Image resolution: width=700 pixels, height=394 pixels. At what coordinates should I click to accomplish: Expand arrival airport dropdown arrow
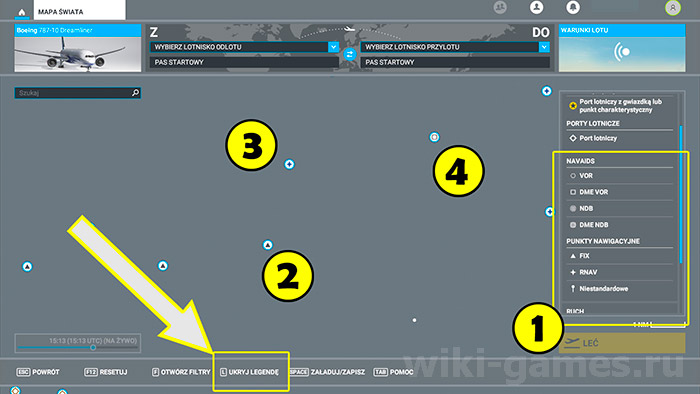[x=544, y=47]
